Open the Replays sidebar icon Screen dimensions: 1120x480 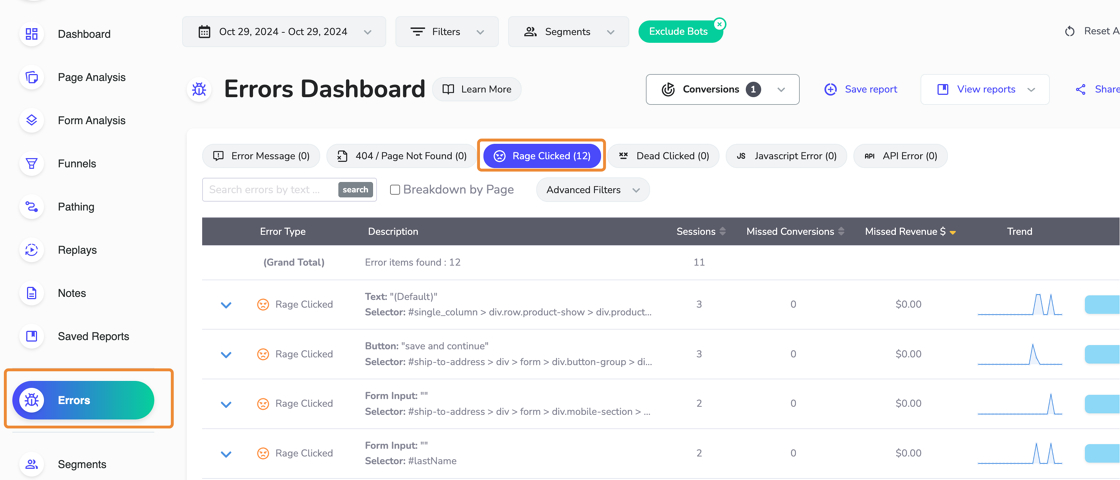click(x=32, y=250)
